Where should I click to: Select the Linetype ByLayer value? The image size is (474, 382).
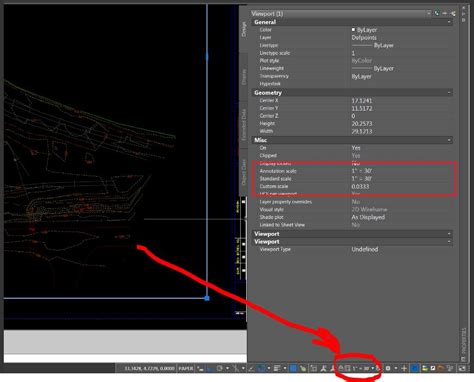(373, 45)
